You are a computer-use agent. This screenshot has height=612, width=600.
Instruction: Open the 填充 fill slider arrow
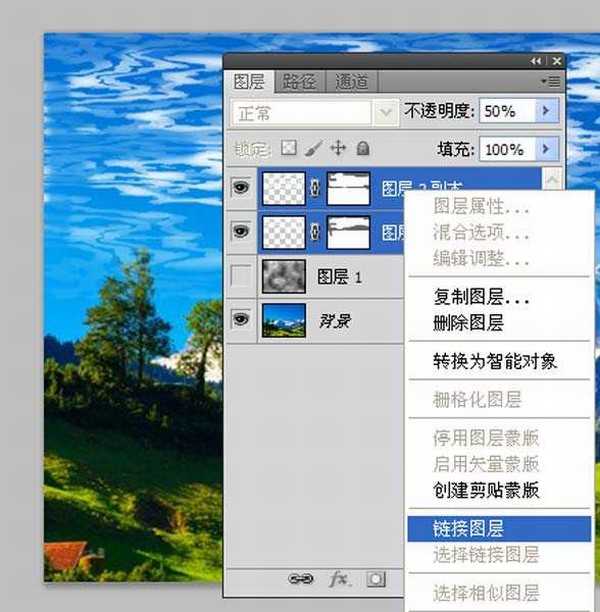(x=546, y=149)
